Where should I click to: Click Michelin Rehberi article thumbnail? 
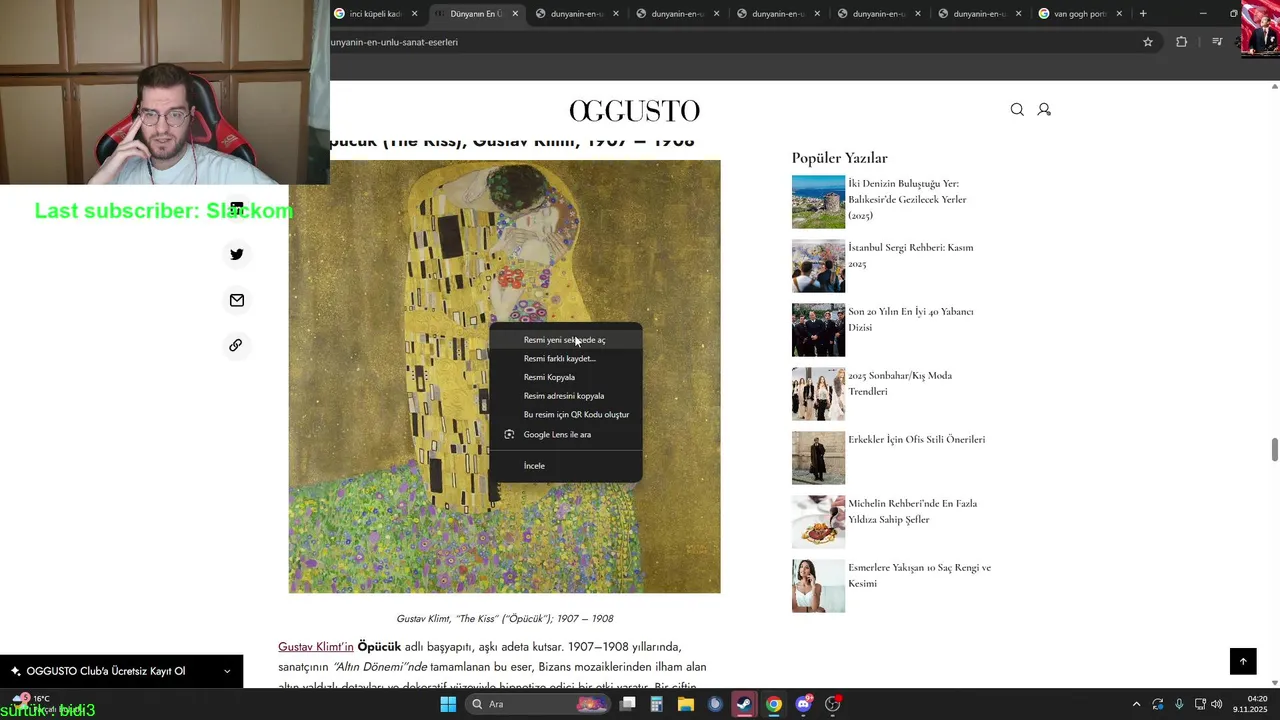coord(818,522)
